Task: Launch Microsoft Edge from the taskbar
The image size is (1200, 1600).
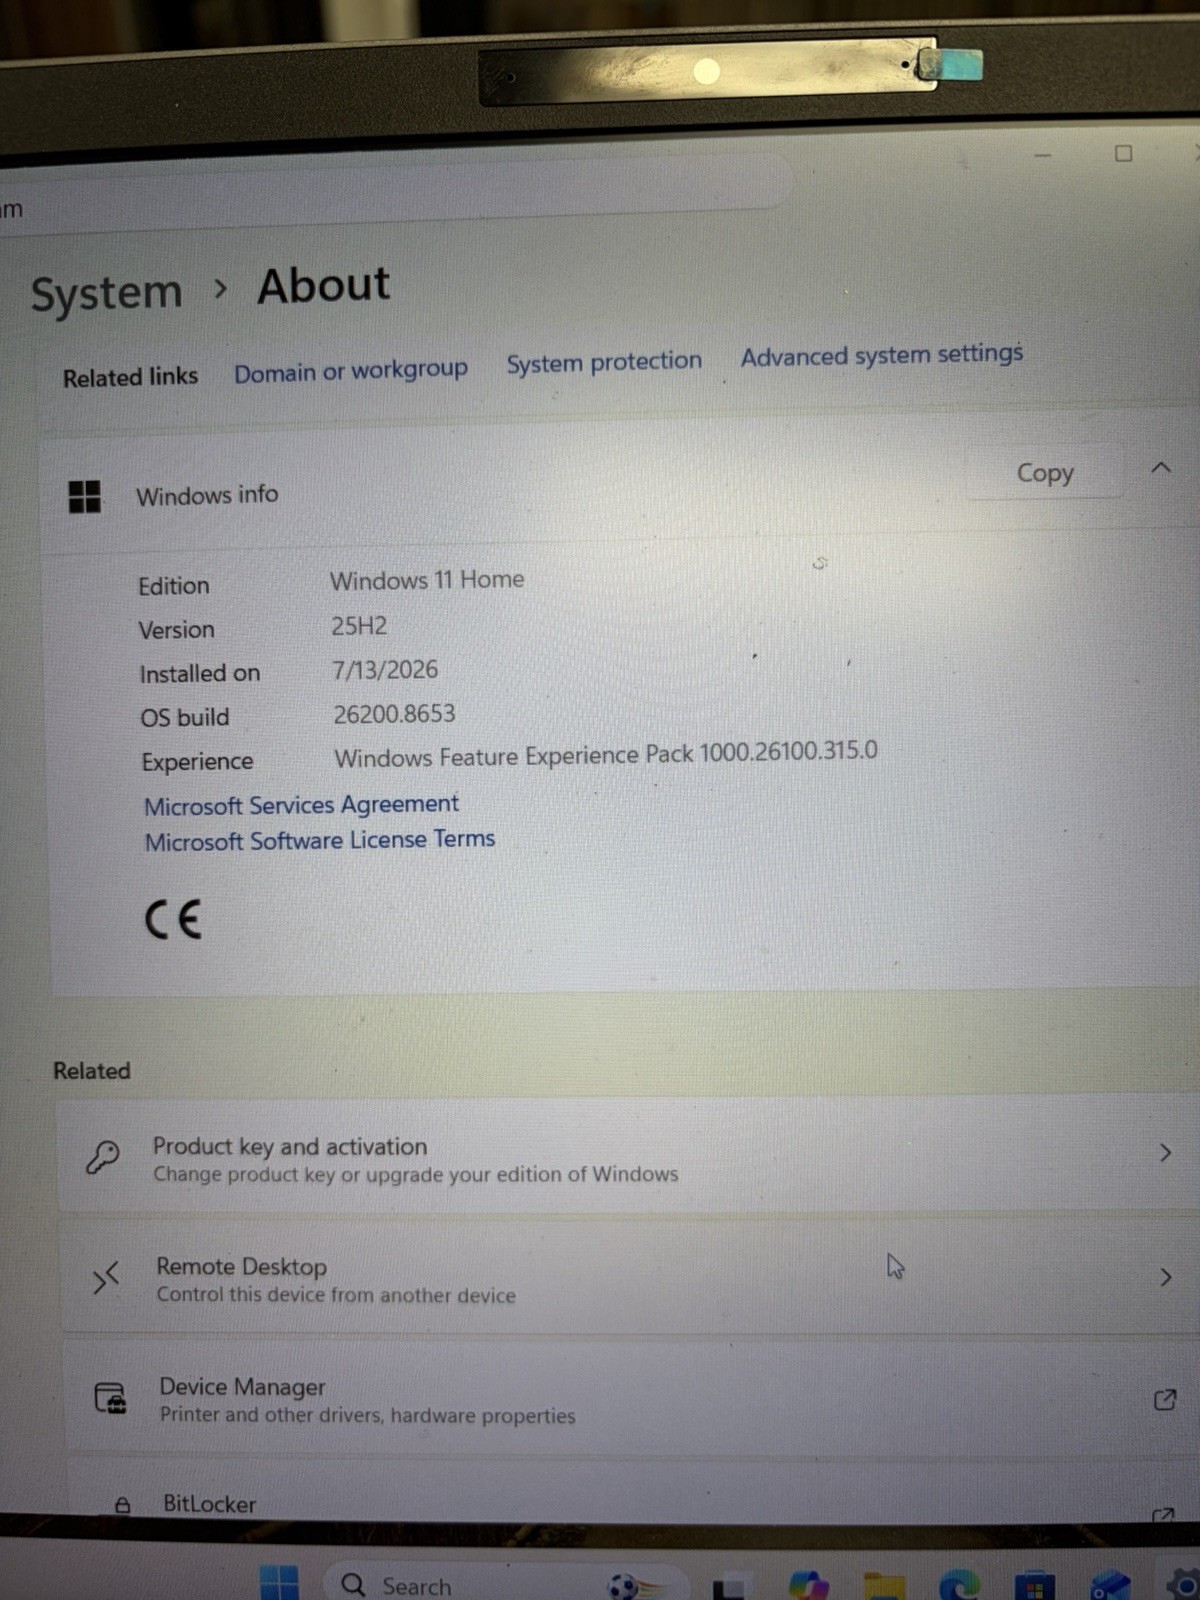Action: (x=960, y=1585)
